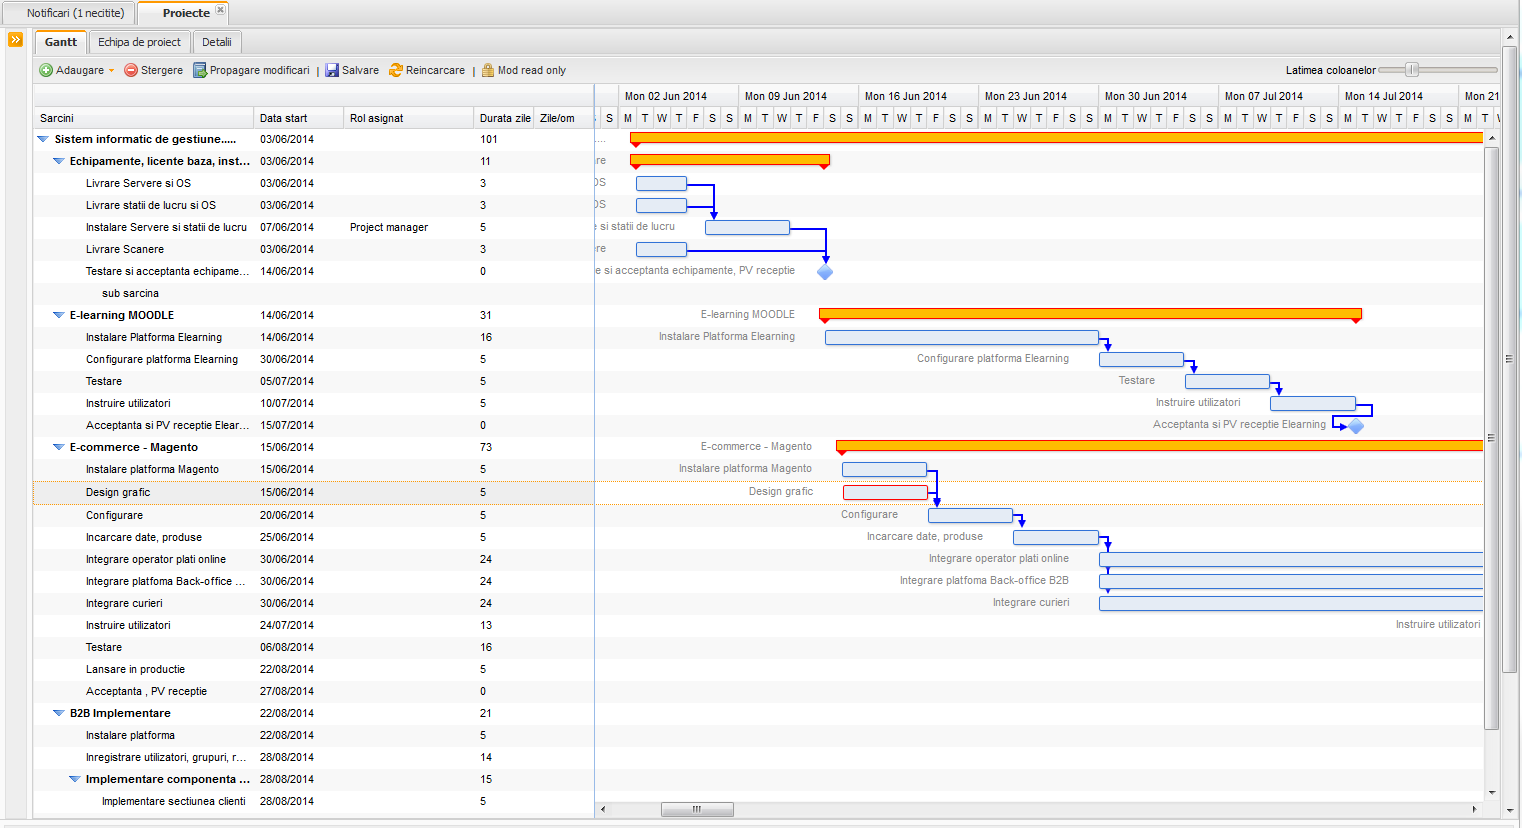Image resolution: width=1522 pixels, height=828 pixels.
Task: Select the Design grafic task row
Action: pyautogui.click(x=314, y=492)
